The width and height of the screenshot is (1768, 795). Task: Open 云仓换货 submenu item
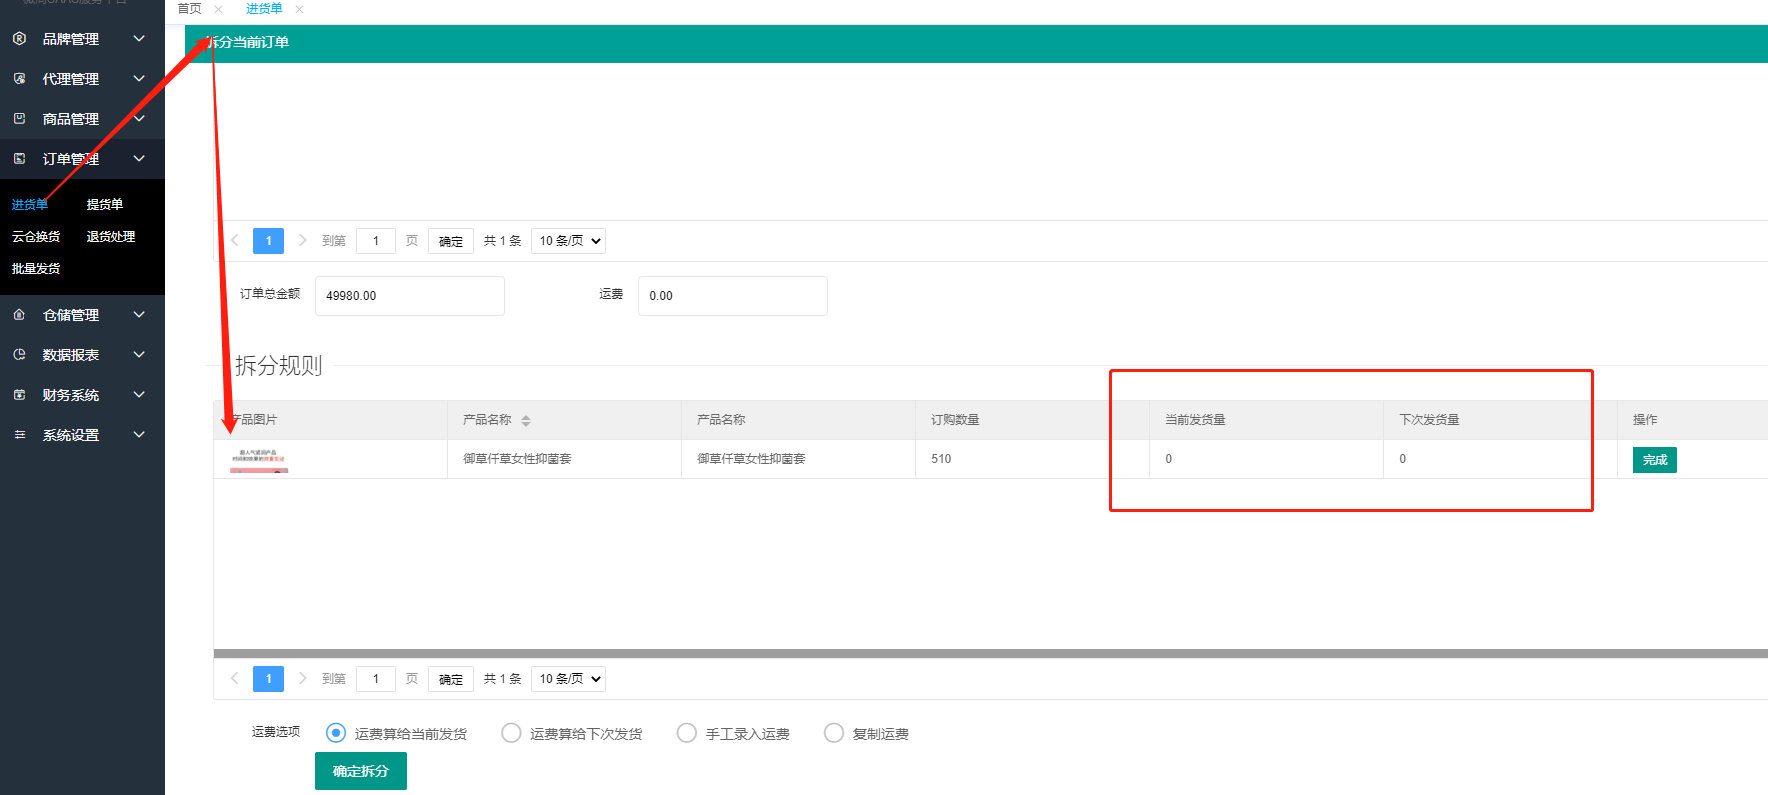point(36,236)
